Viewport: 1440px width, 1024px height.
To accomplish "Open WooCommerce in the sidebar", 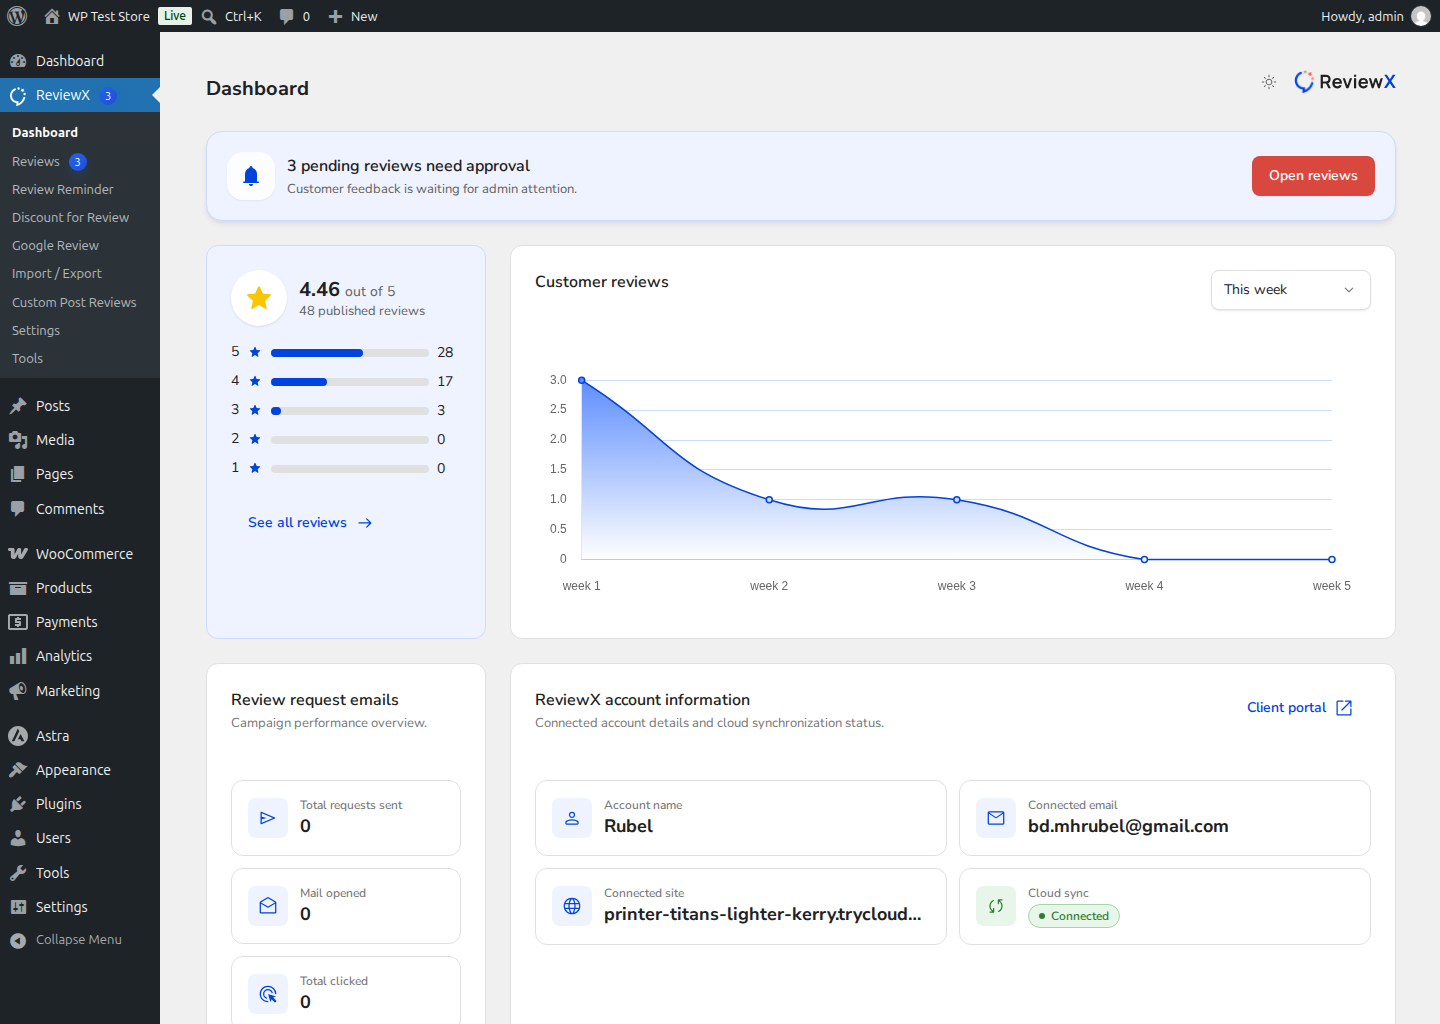I will click(80, 554).
